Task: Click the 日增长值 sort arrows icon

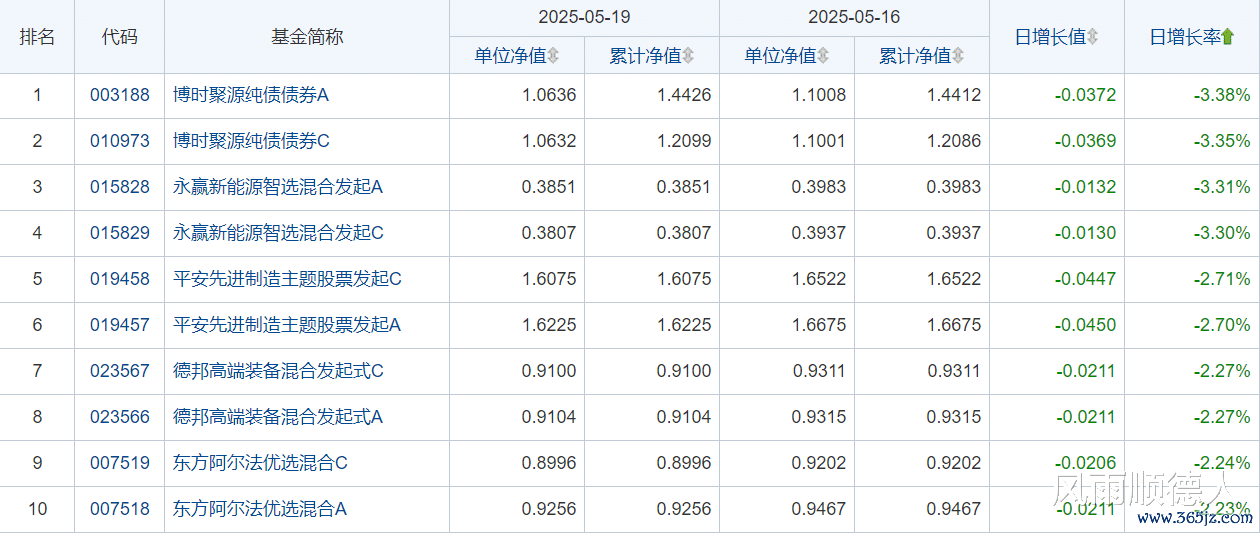Action: tap(1092, 37)
